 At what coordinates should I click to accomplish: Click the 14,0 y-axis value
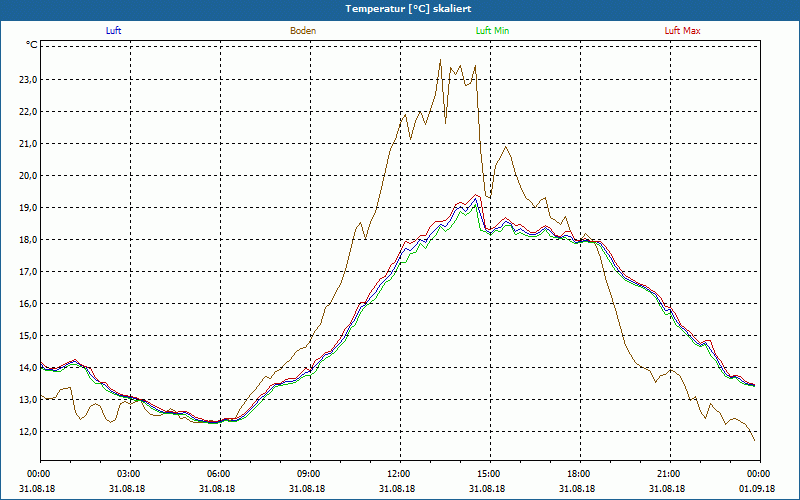28,368
